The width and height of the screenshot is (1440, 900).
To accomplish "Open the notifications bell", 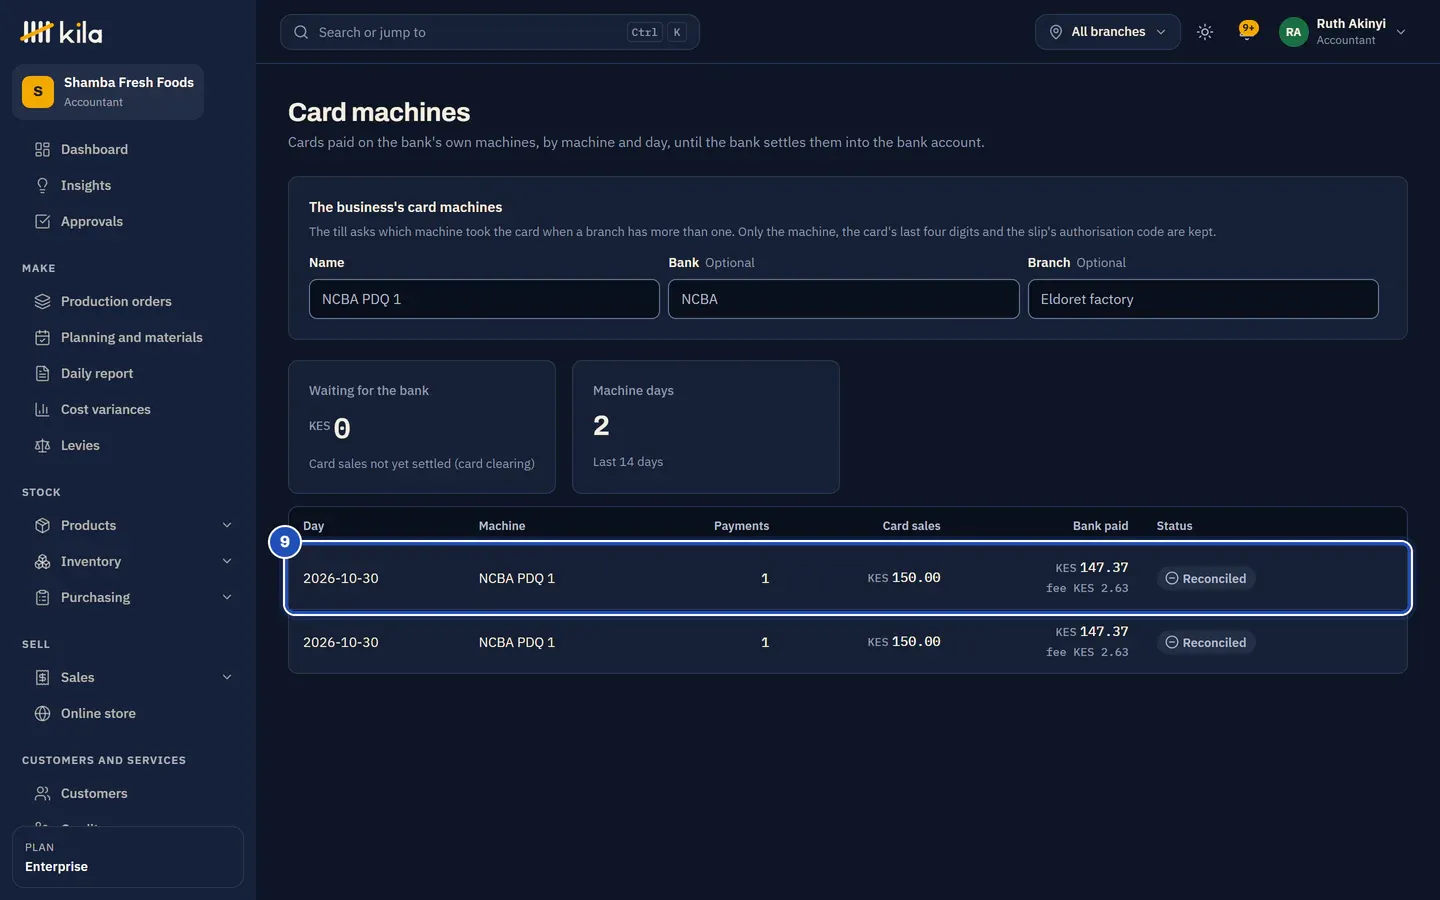I will (1247, 31).
